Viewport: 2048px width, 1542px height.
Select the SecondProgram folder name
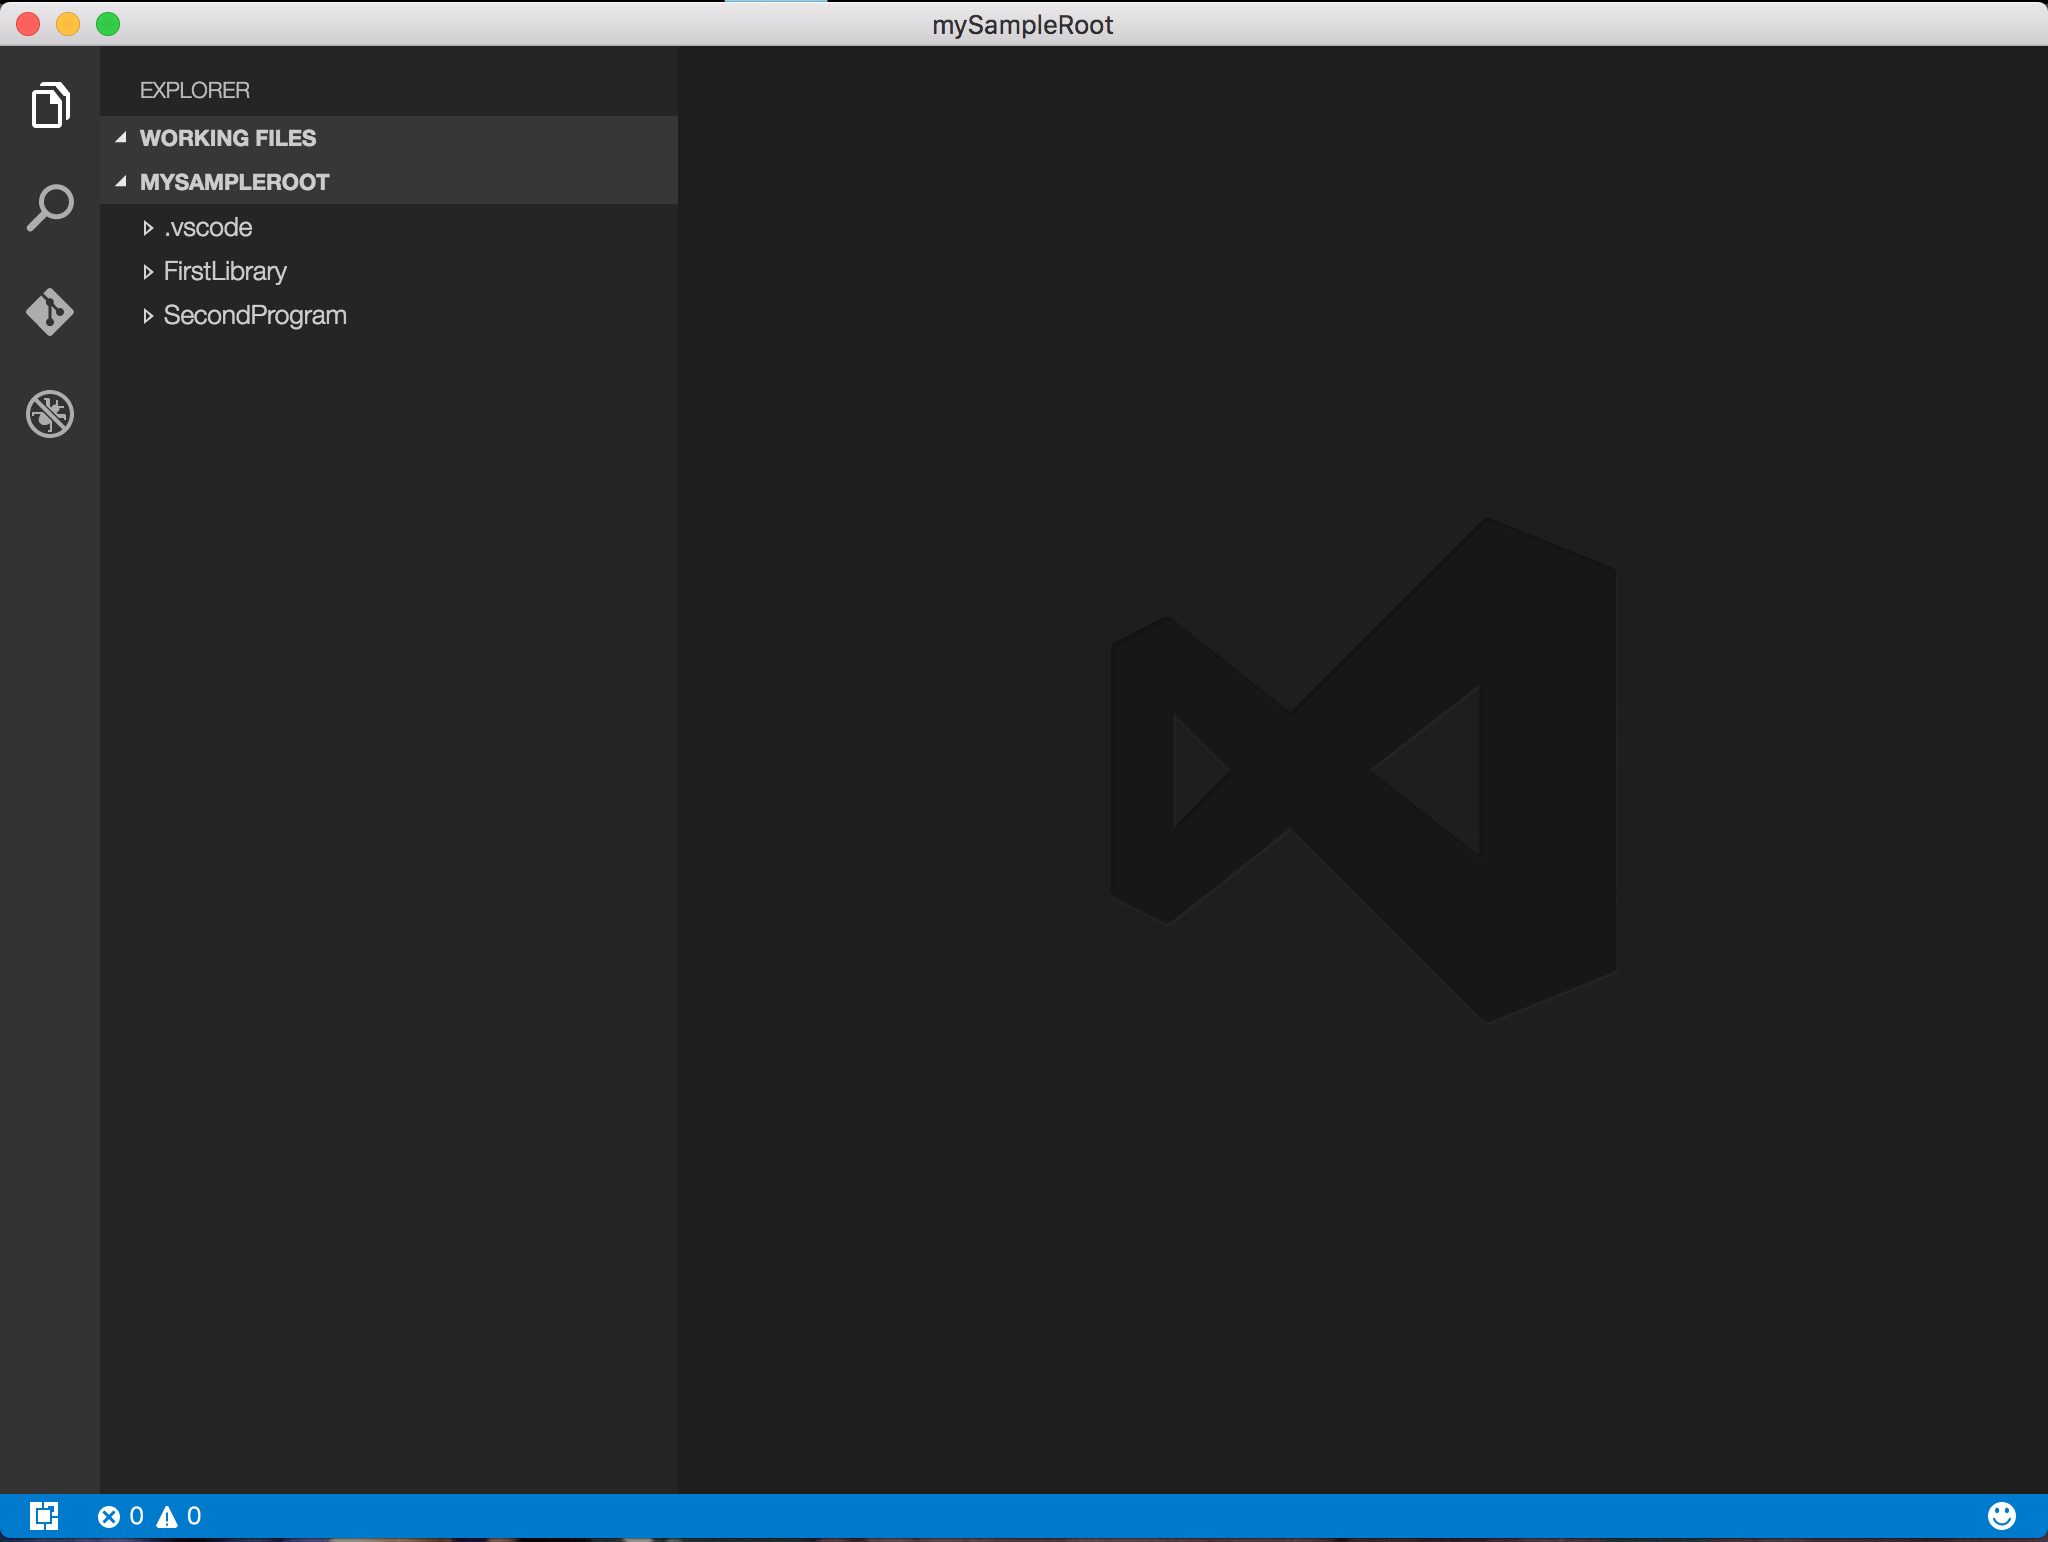[x=255, y=316]
